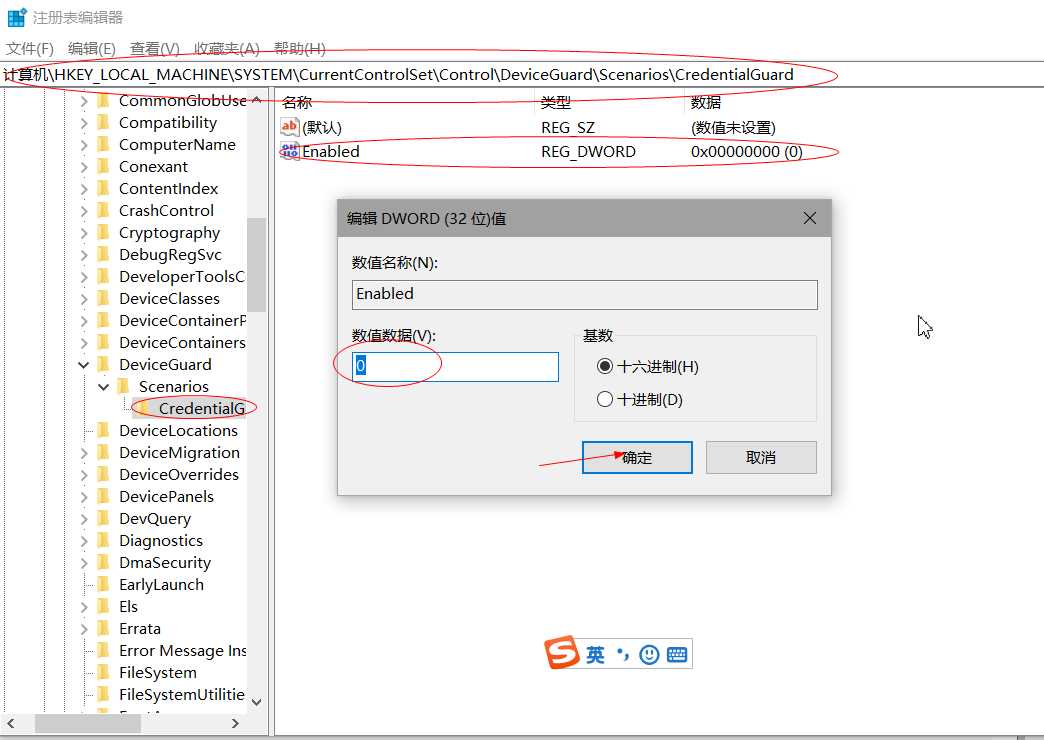Viewport: 1044px width, 740px height.
Task: Click the DeviceGuard folder icon
Action: [103, 364]
